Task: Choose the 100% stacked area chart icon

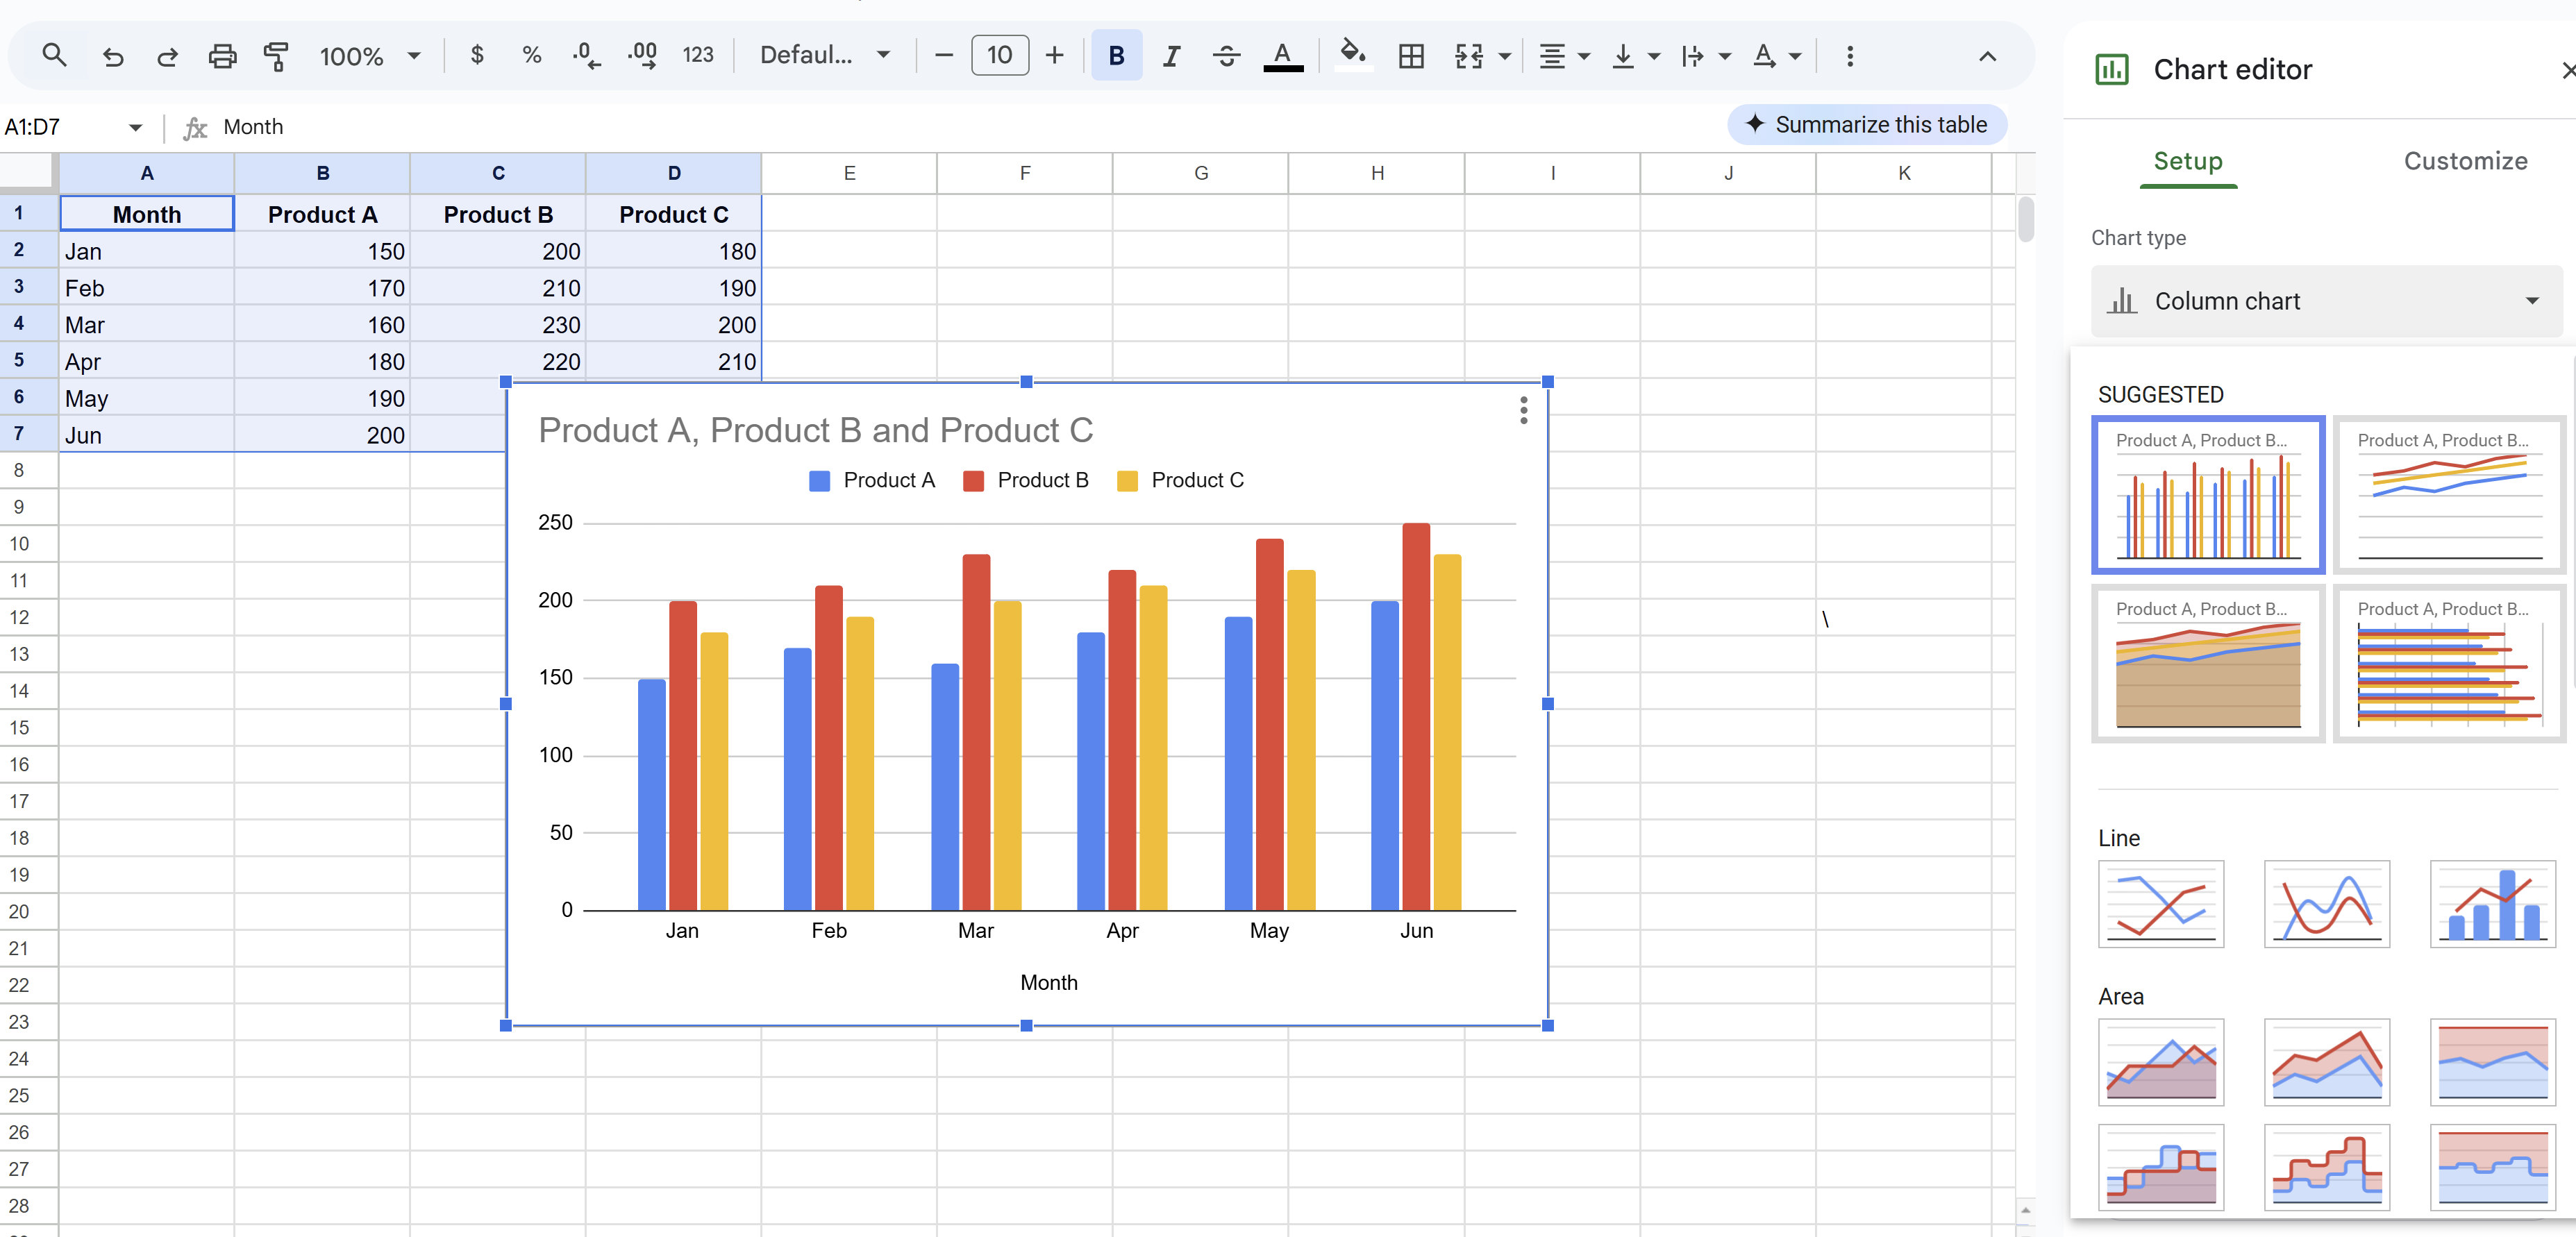Action: click(x=2492, y=1062)
